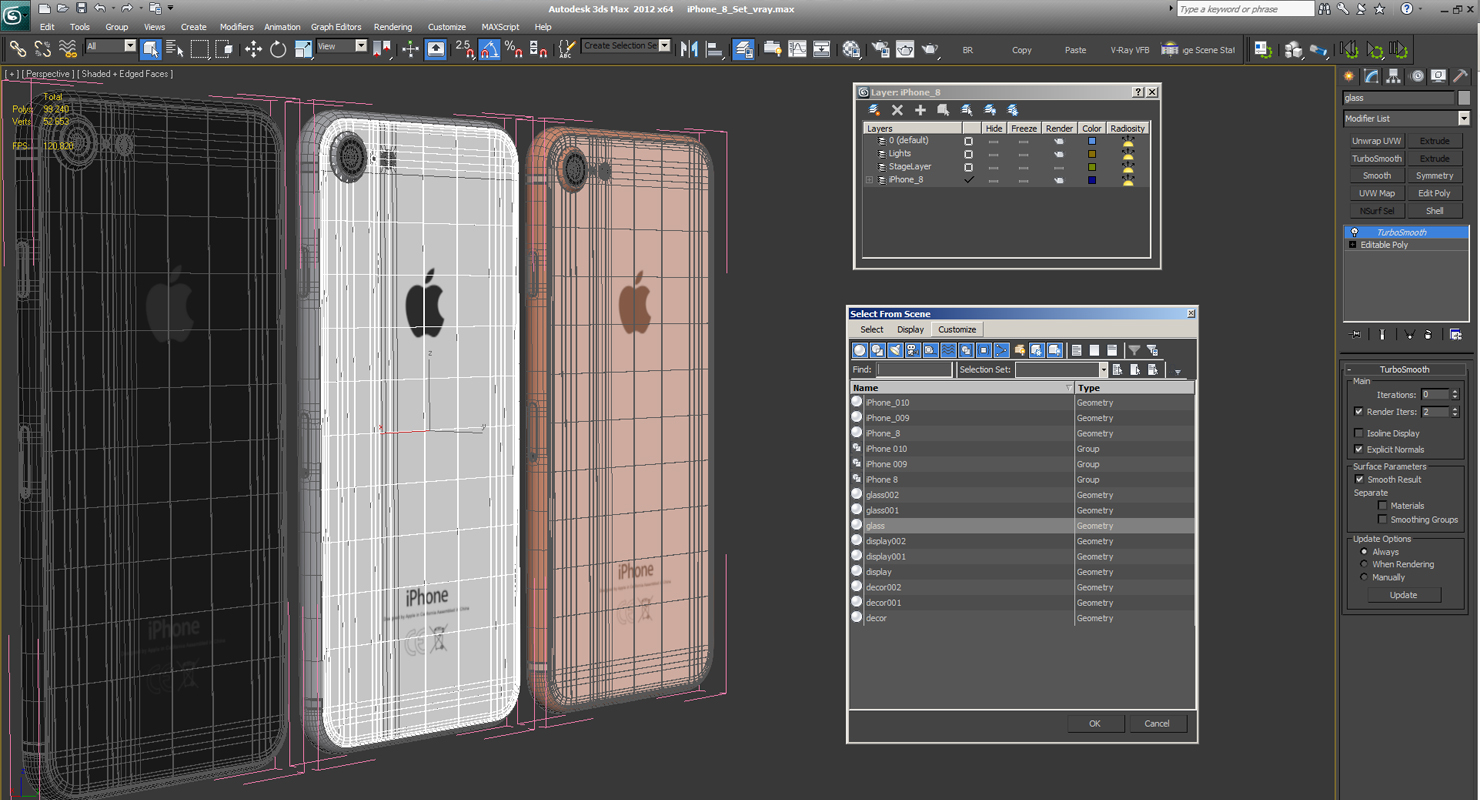Open the Select by Name tool

point(175,48)
